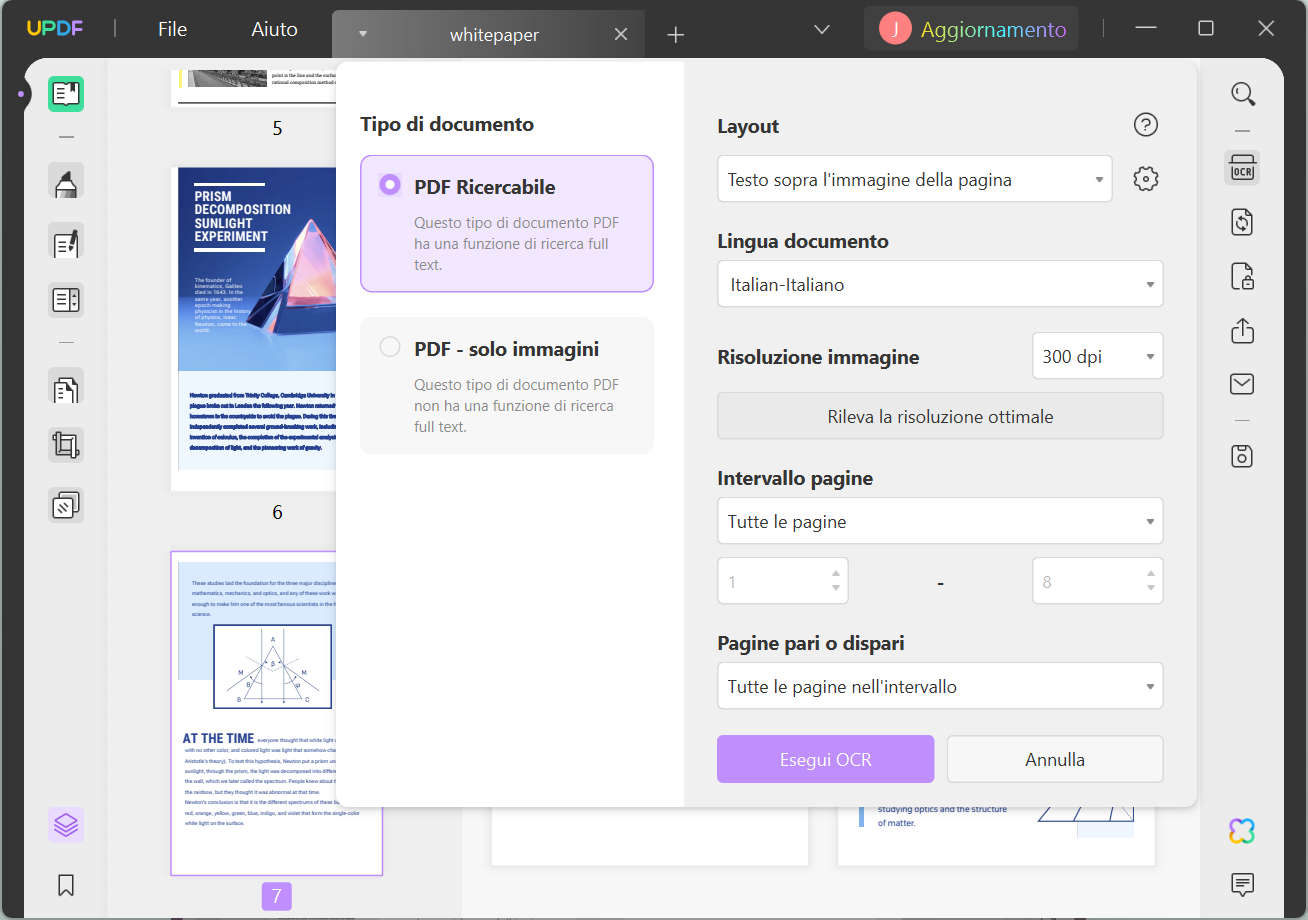Open the Share icon
The width and height of the screenshot is (1308, 920).
(1242, 330)
